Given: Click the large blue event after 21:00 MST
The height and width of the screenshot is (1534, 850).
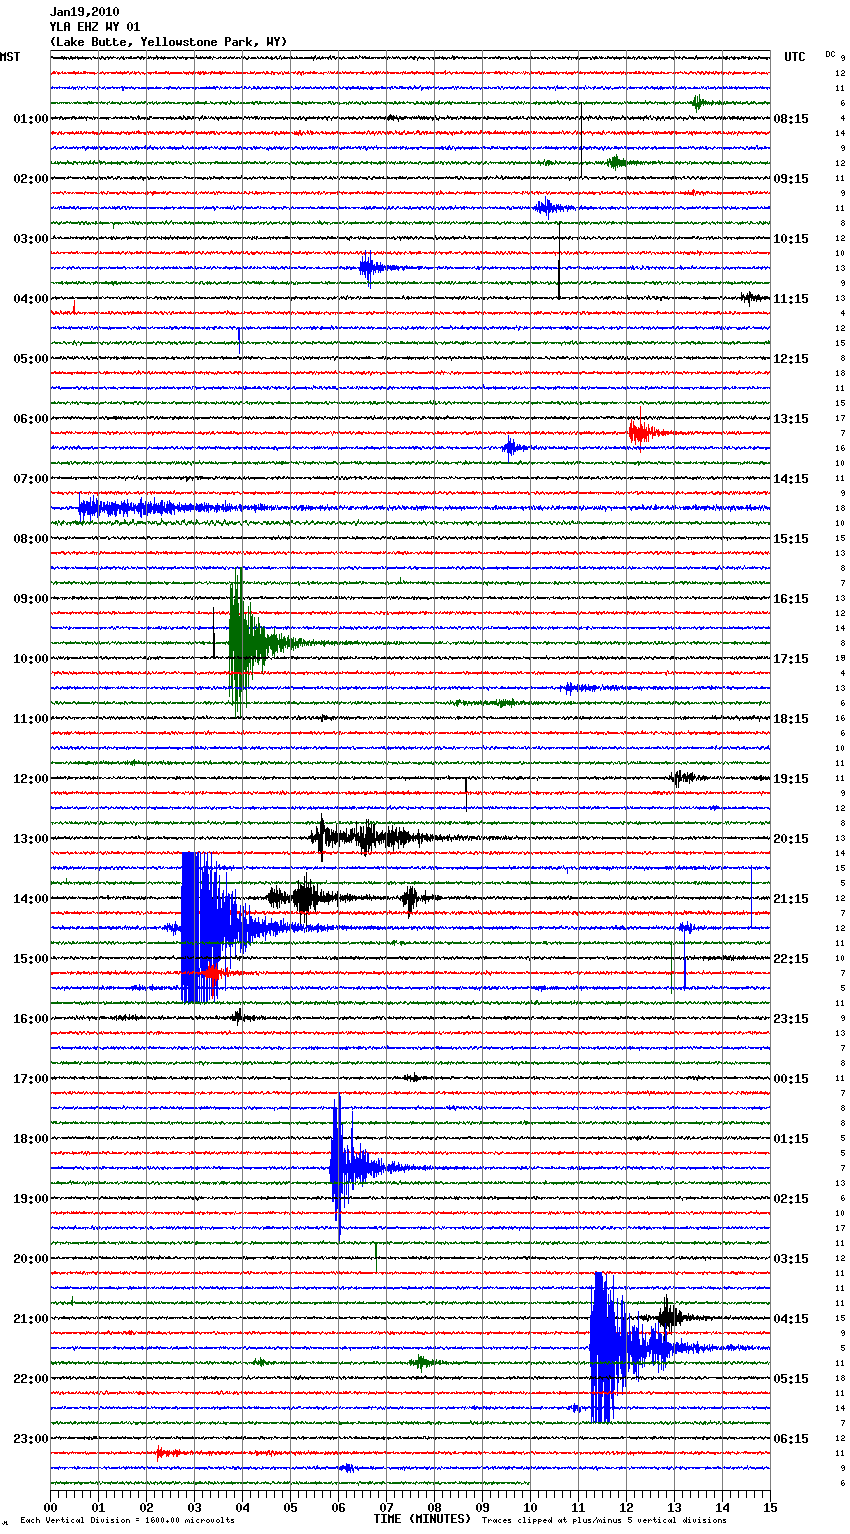Looking at the screenshot, I should pos(605,1347).
